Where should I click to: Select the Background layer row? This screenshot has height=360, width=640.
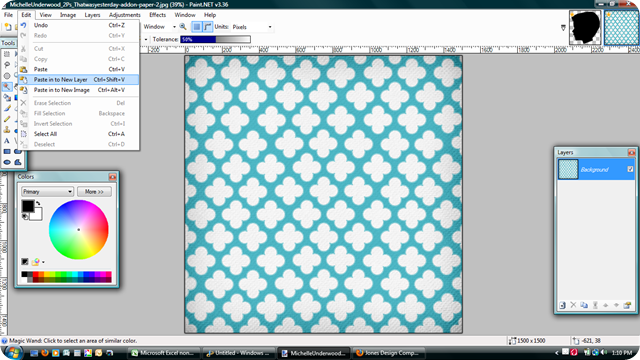tap(596, 169)
